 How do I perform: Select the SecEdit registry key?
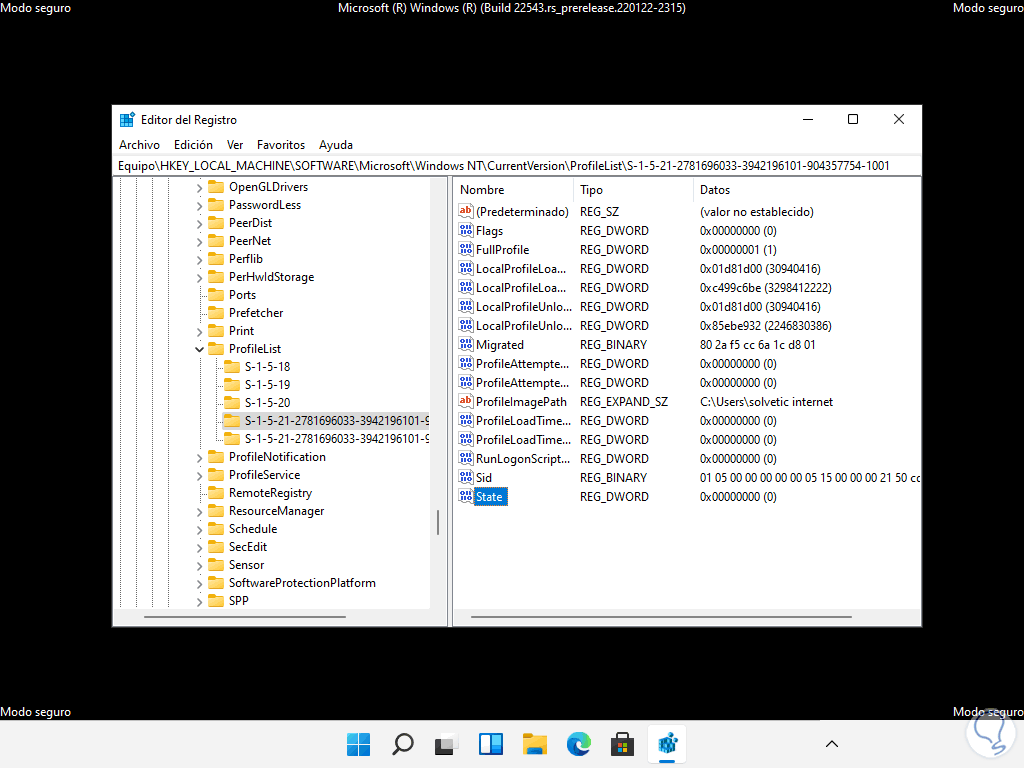248,547
